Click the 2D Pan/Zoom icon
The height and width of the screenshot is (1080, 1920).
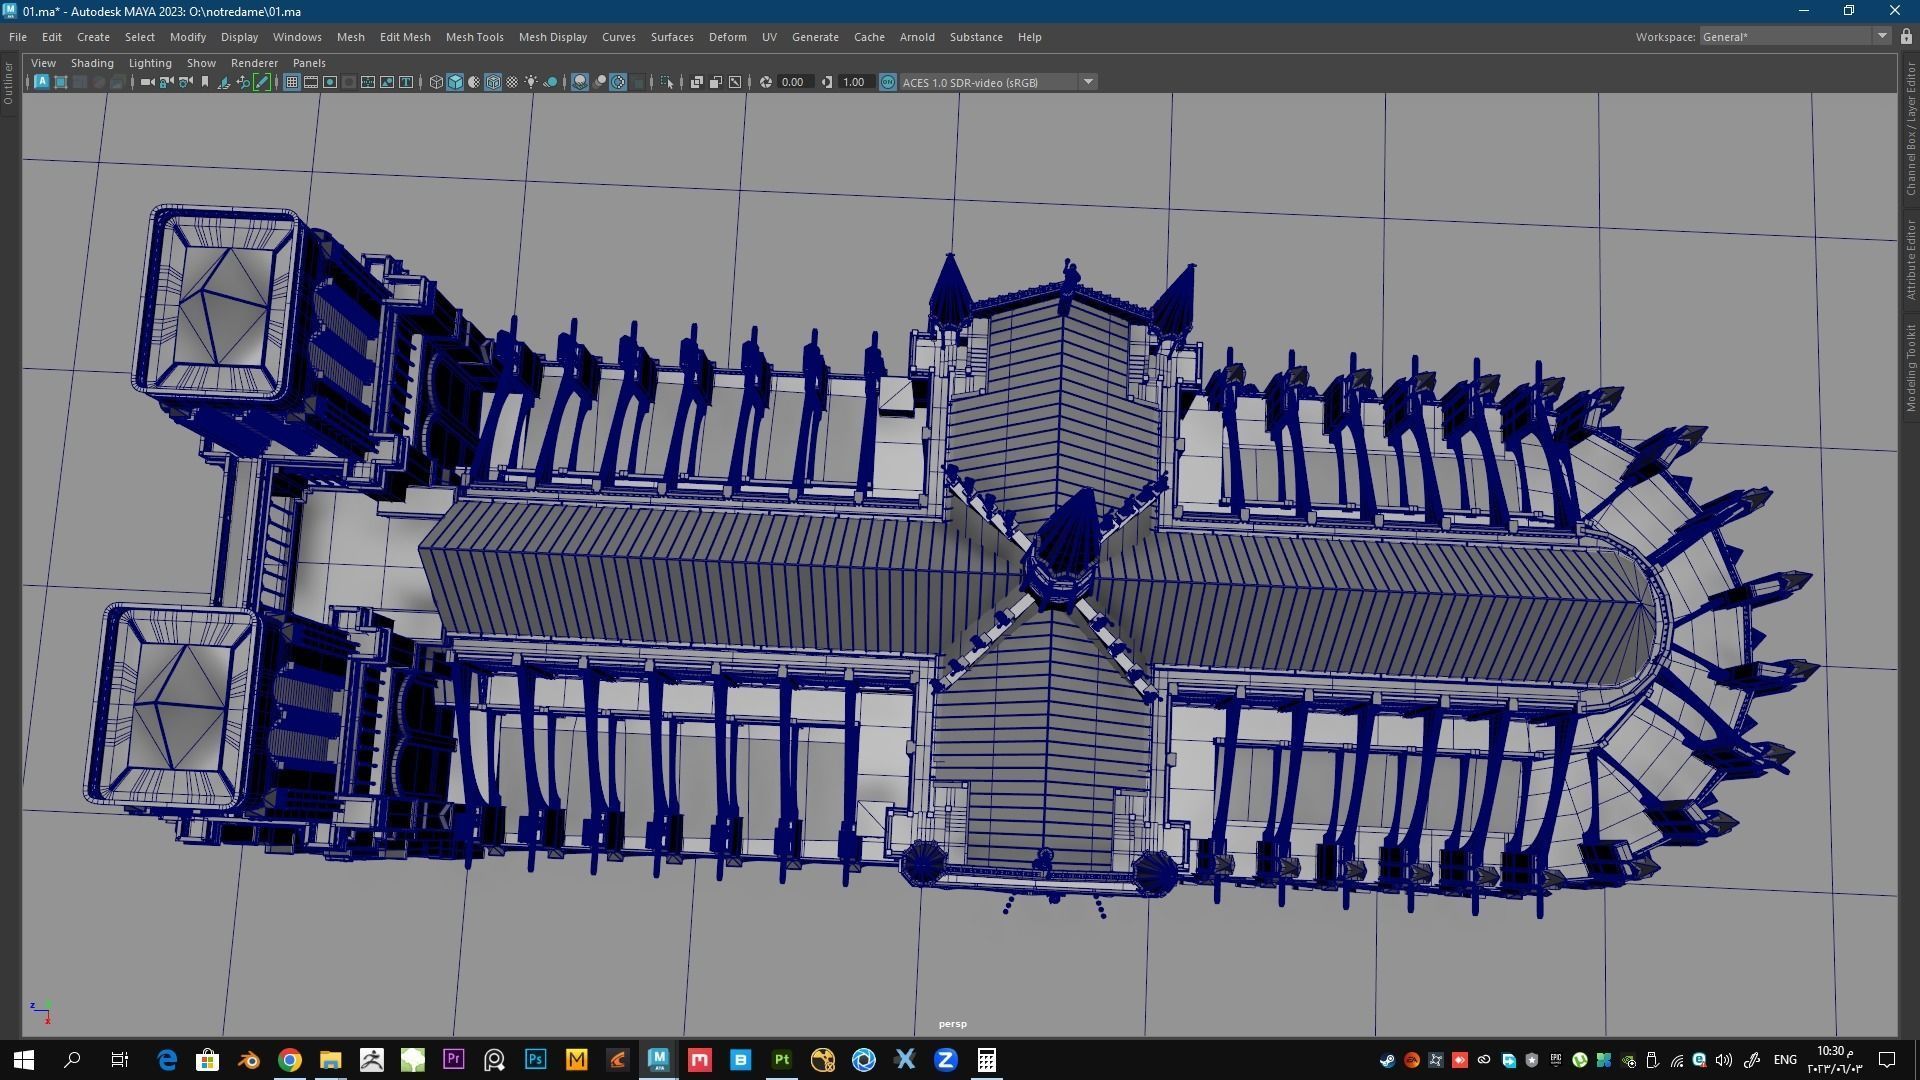coord(243,82)
